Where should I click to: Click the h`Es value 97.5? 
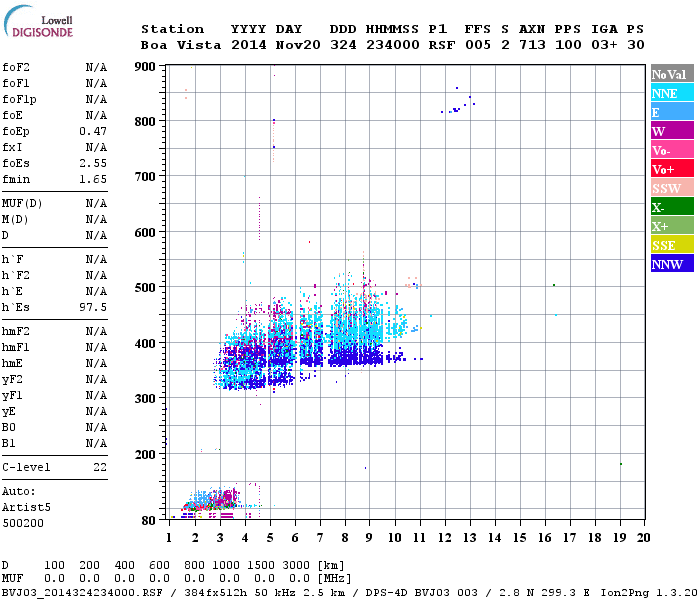click(93, 307)
